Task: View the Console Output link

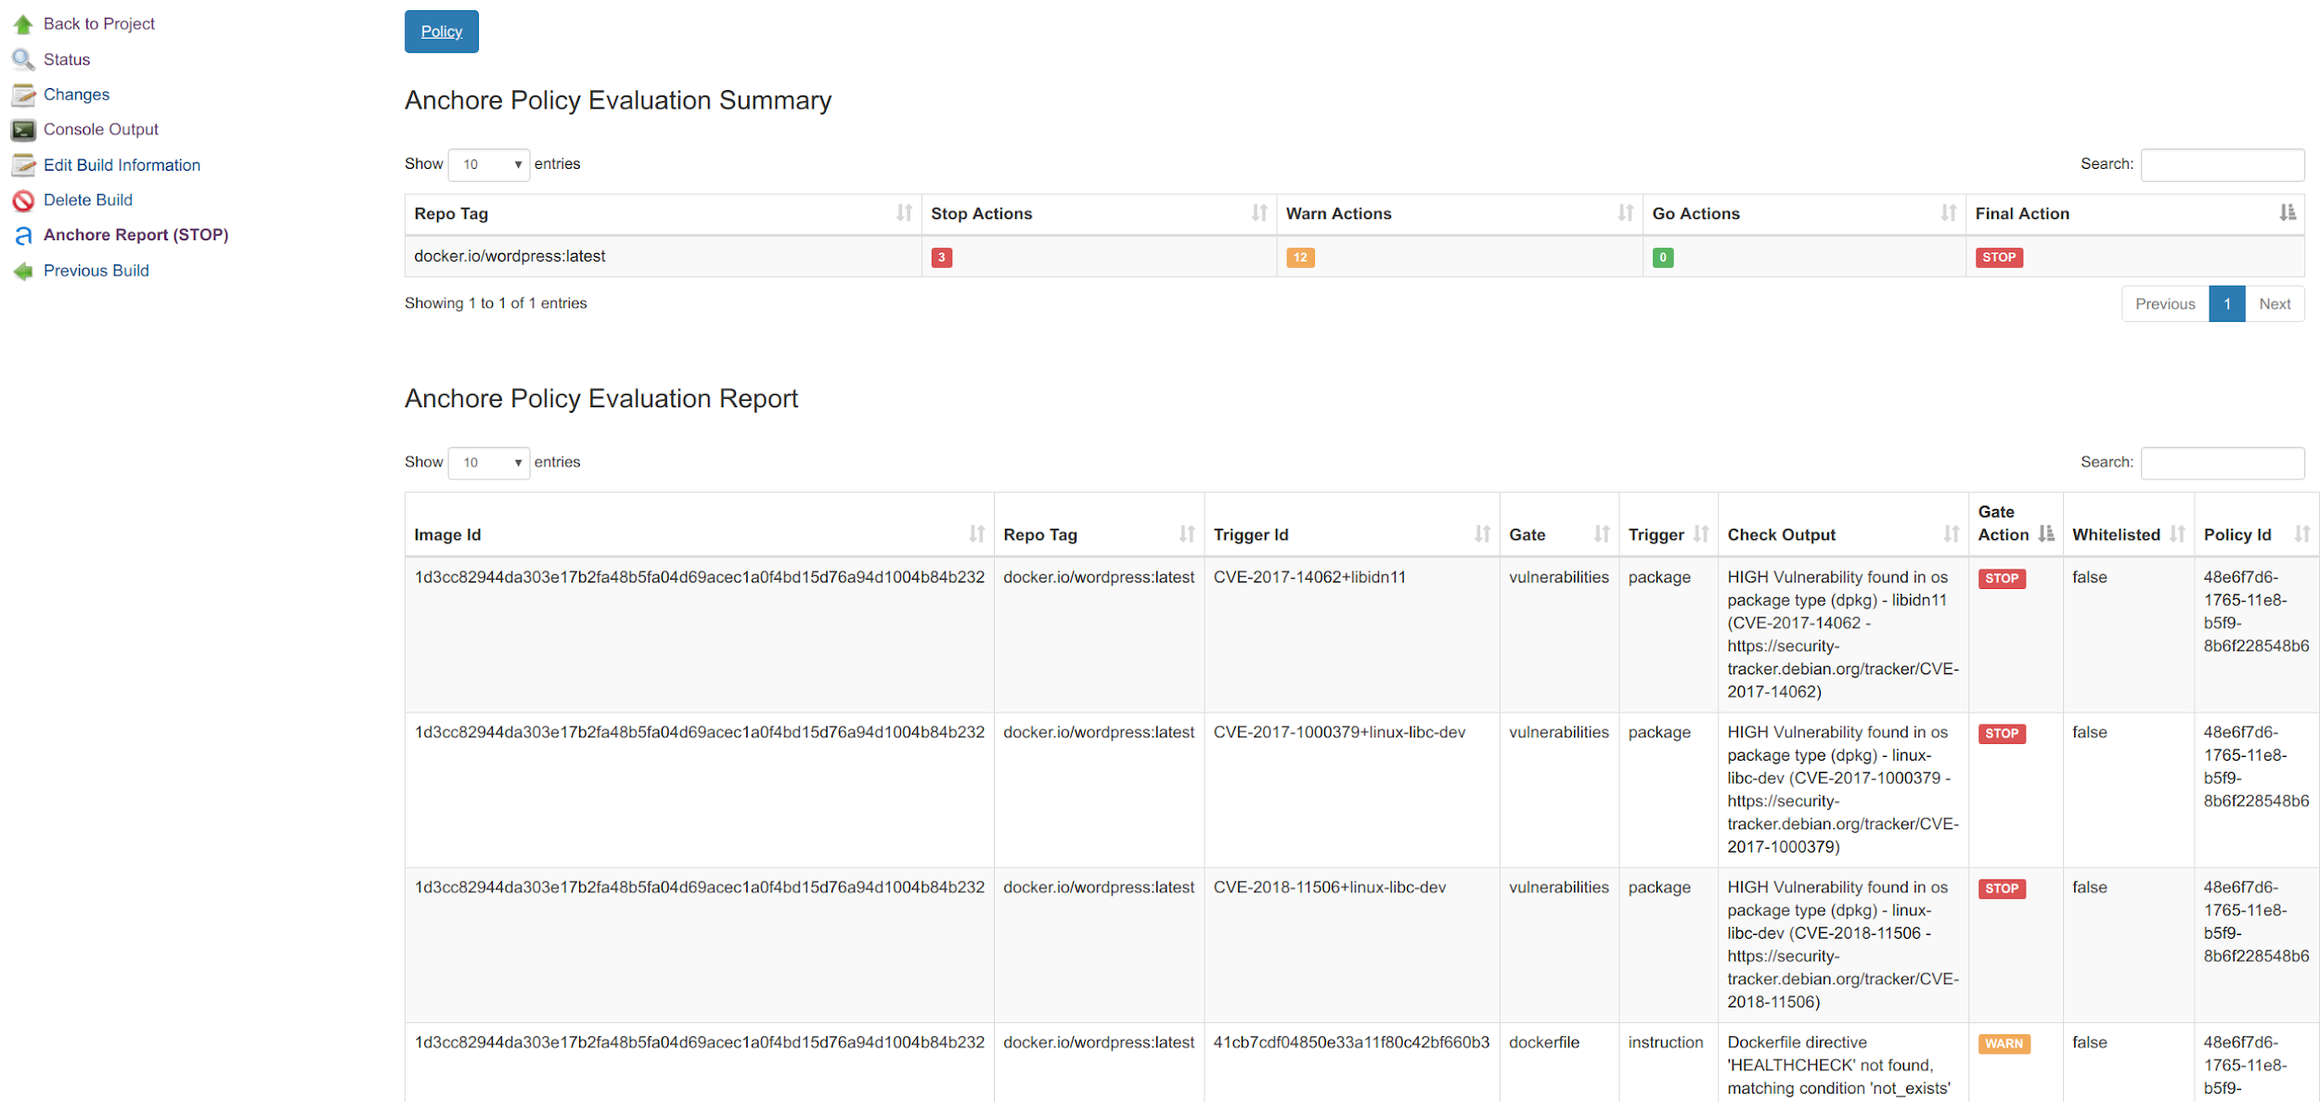Action: 101,130
